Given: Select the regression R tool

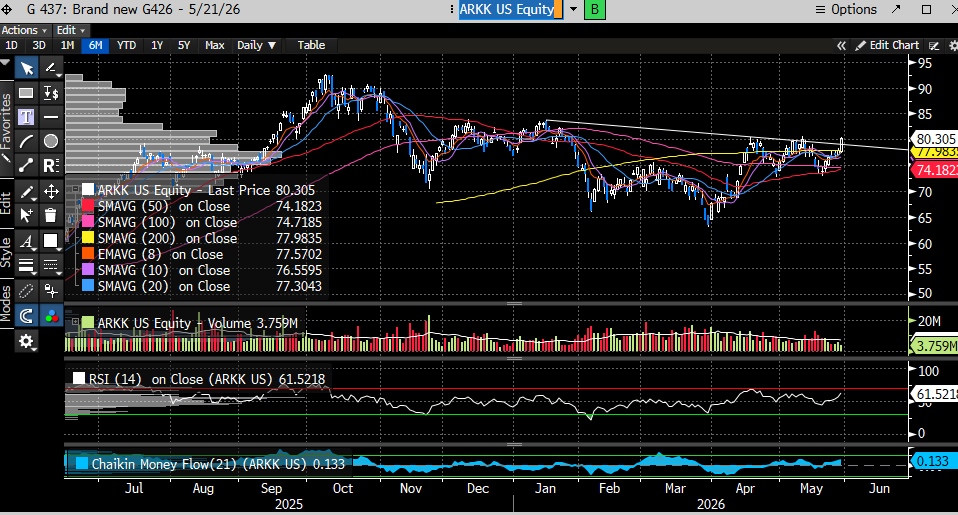Looking at the screenshot, I should pyautogui.click(x=51, y=165).
